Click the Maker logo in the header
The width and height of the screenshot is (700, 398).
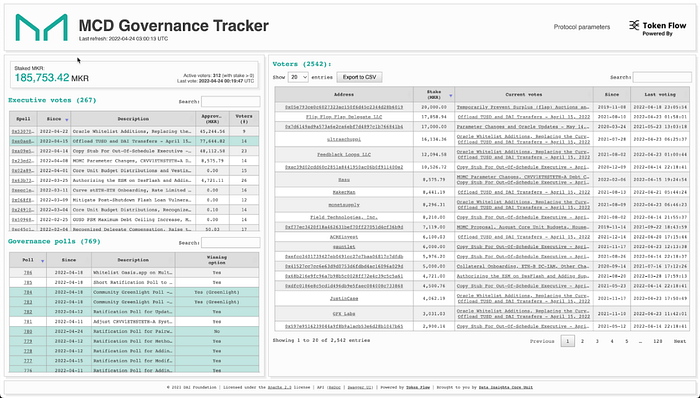tap(42, 28)
